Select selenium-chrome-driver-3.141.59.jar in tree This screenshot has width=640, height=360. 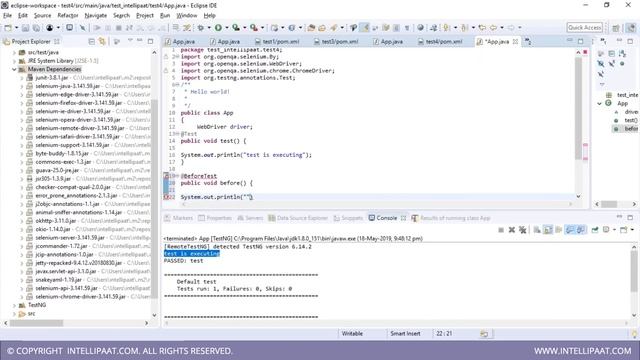point(80,297)
